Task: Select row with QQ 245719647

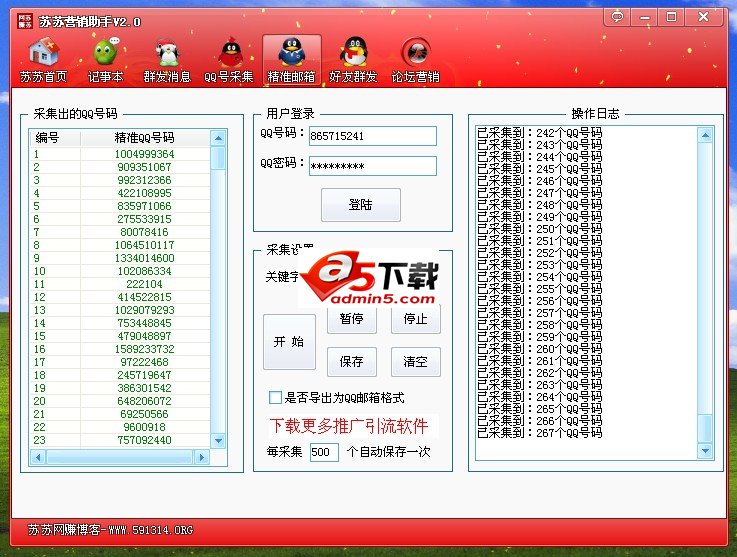Action: point(120,375)
